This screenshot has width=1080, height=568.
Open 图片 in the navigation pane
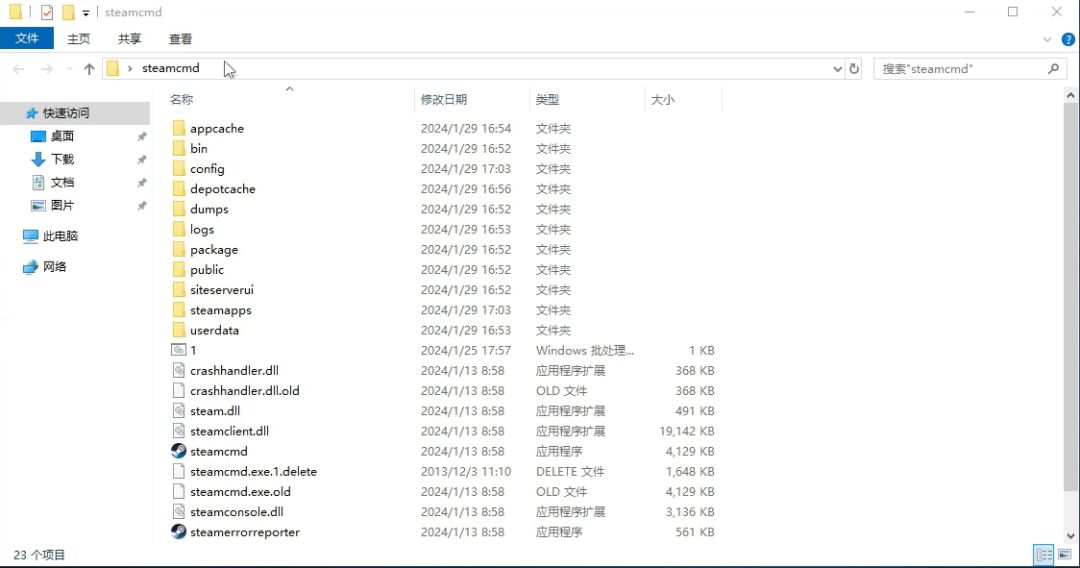[x=62, y=205]
